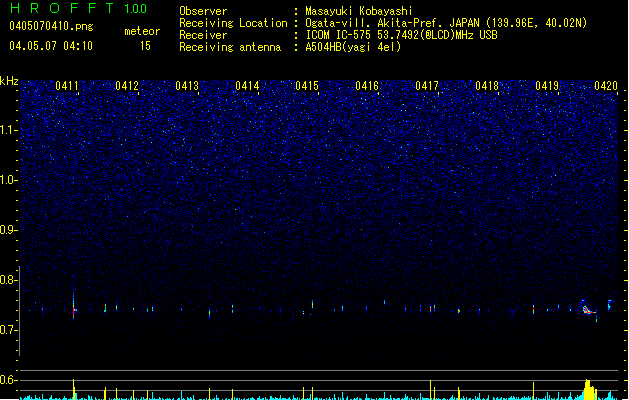Click the 1.1 kHz axis label

tap(9, 130)
